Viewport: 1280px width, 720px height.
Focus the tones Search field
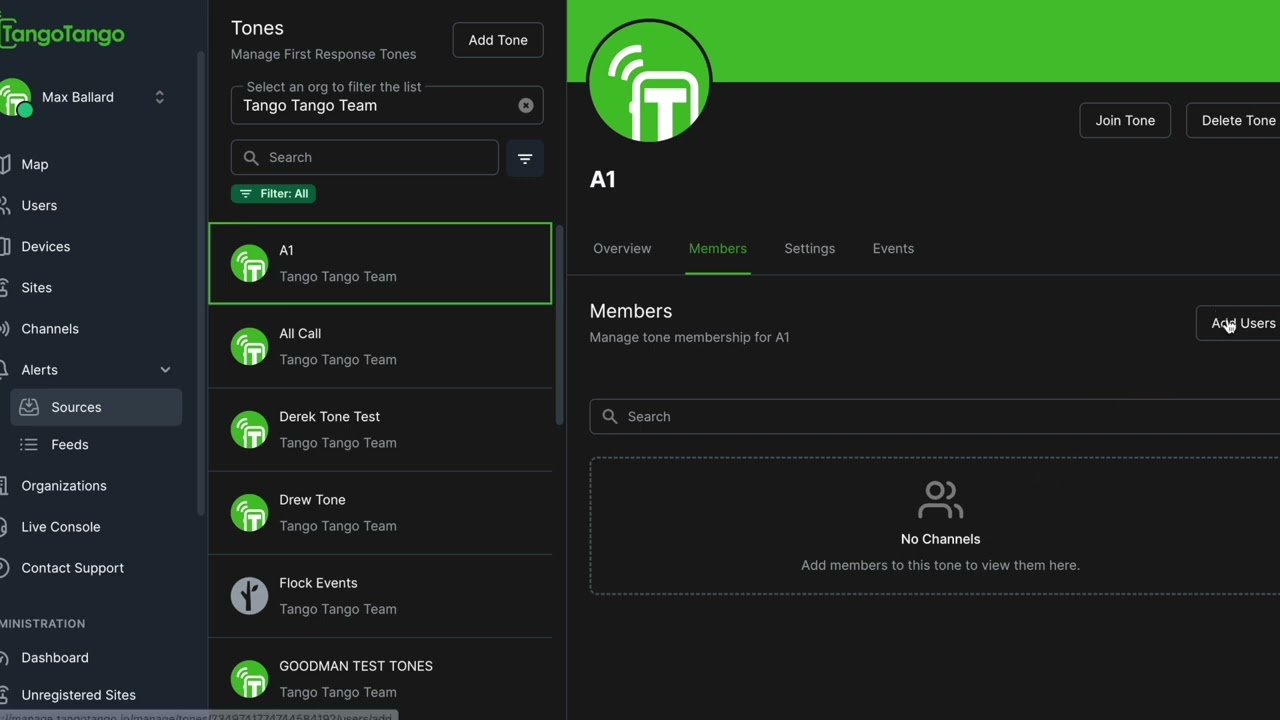(365, 157)
